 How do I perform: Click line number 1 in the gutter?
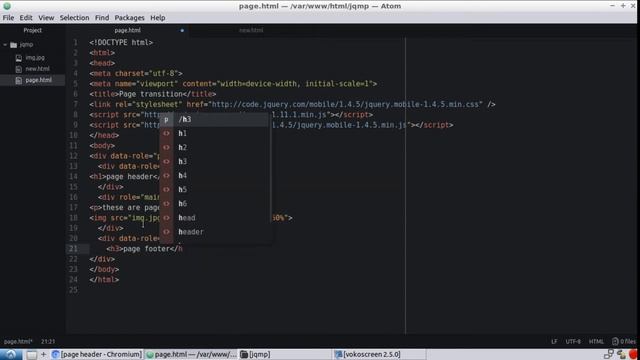click(x=76, y=42)
